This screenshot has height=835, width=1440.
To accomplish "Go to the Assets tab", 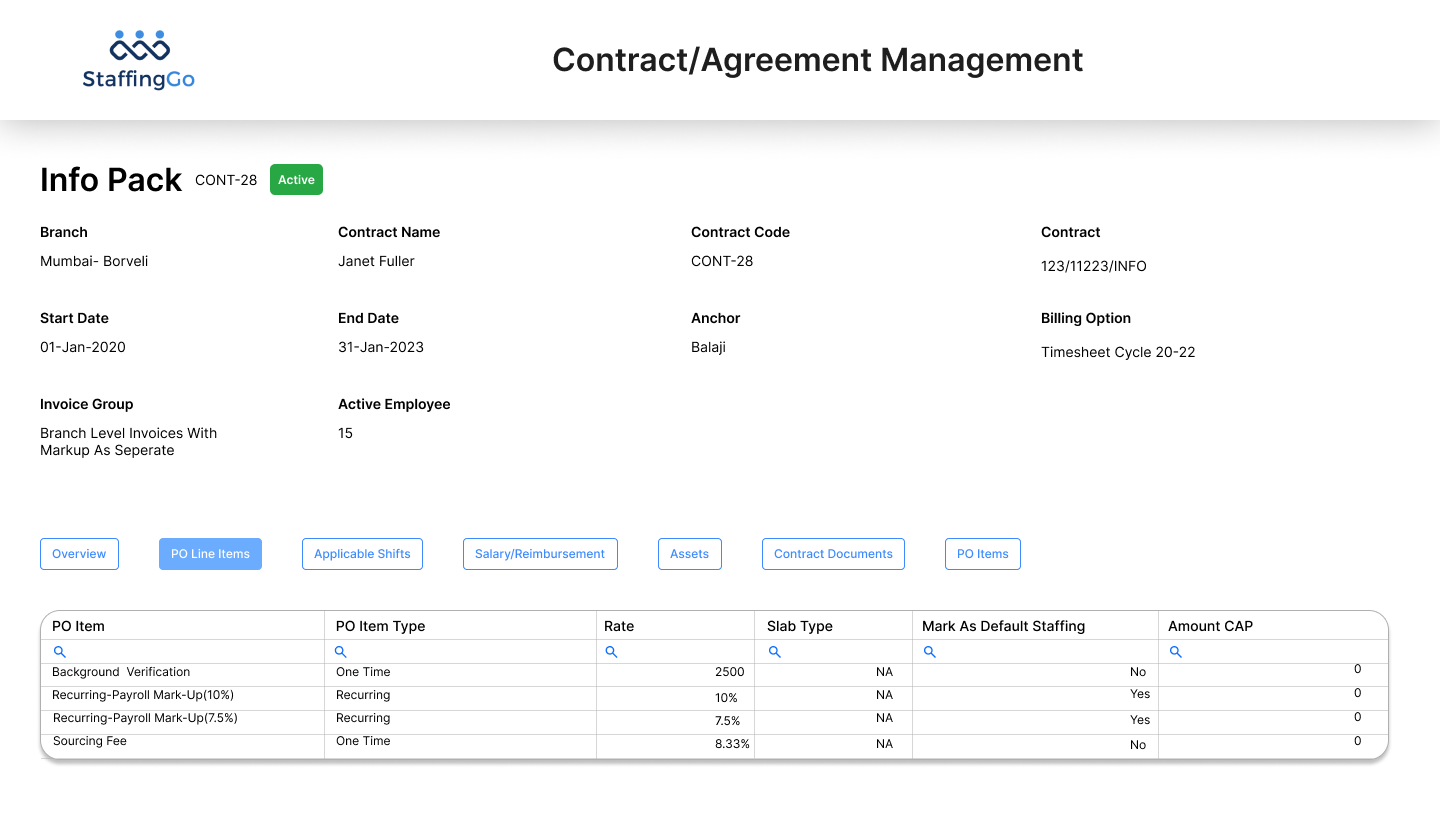I will click(689, 554).
